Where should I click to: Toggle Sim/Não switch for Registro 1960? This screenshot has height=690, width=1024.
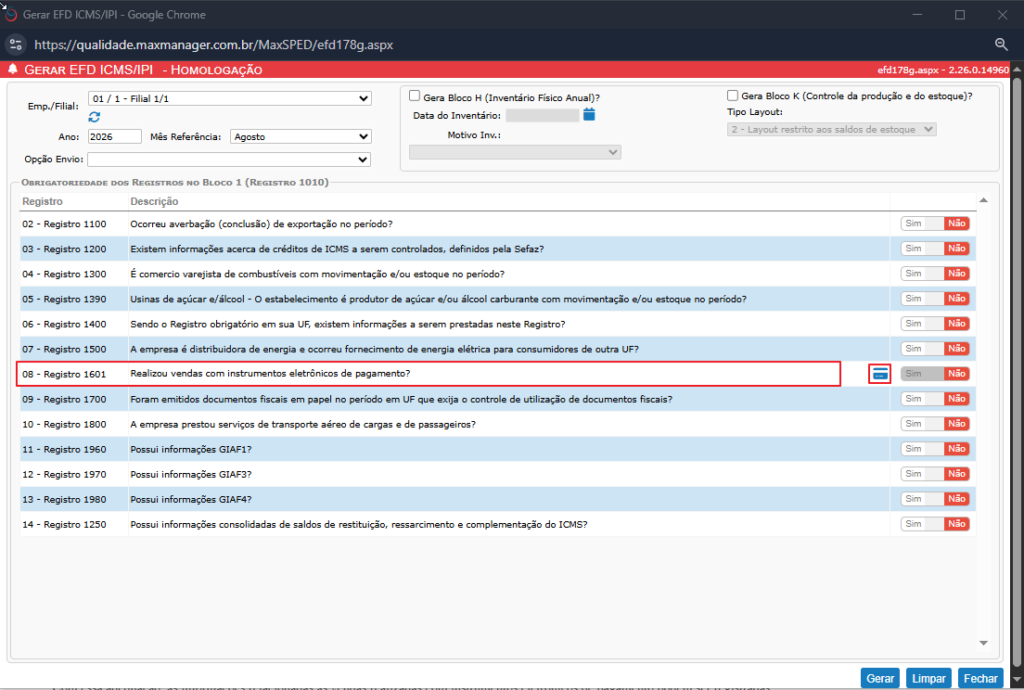pos(935,448)
